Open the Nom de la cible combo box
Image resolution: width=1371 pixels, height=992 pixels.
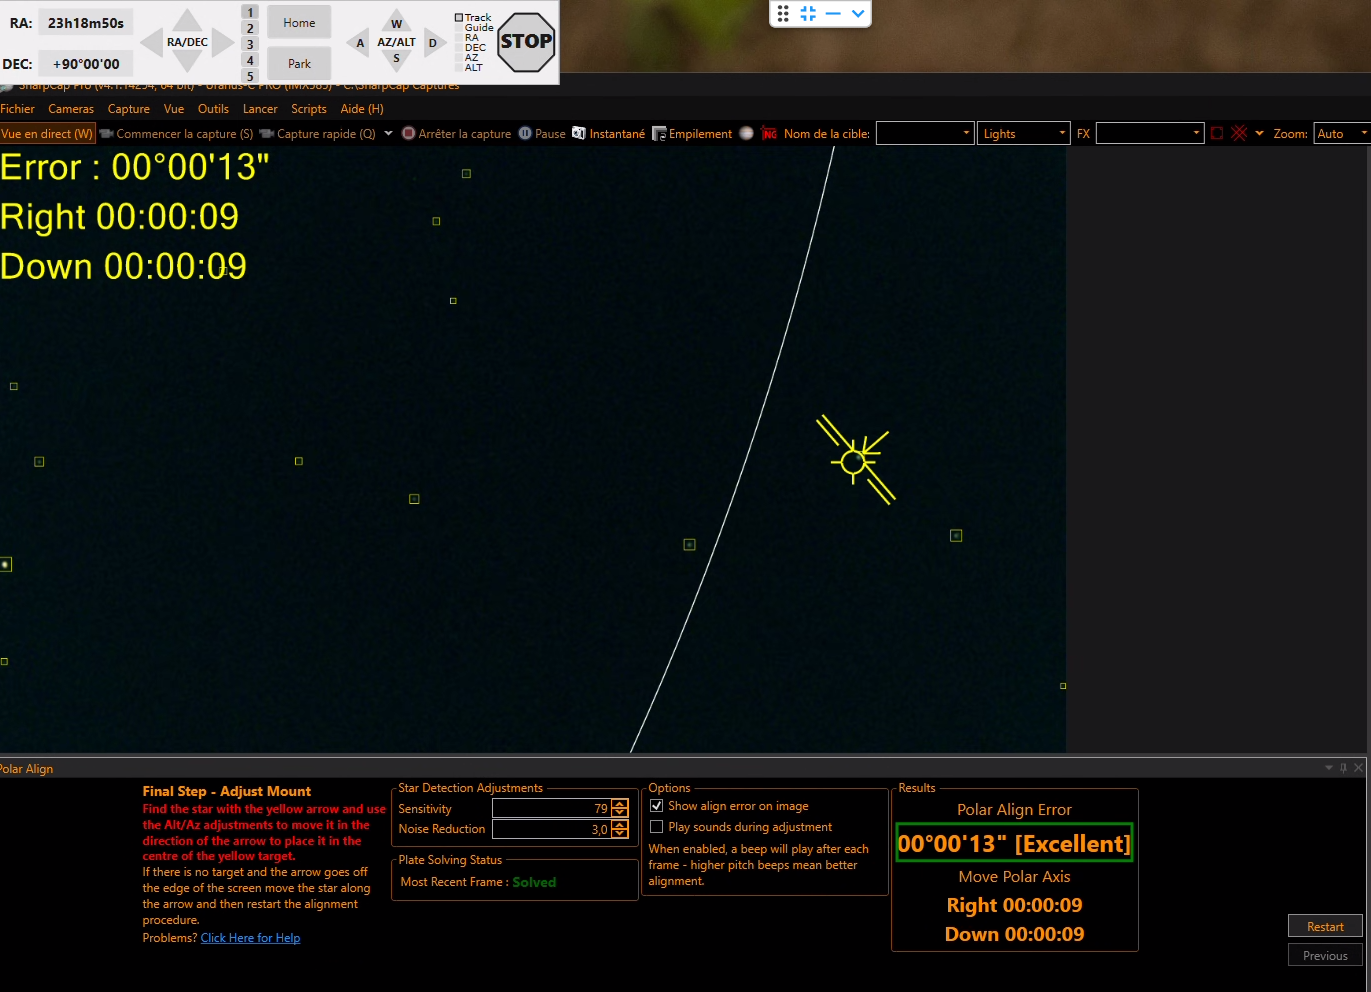point(925,133)
